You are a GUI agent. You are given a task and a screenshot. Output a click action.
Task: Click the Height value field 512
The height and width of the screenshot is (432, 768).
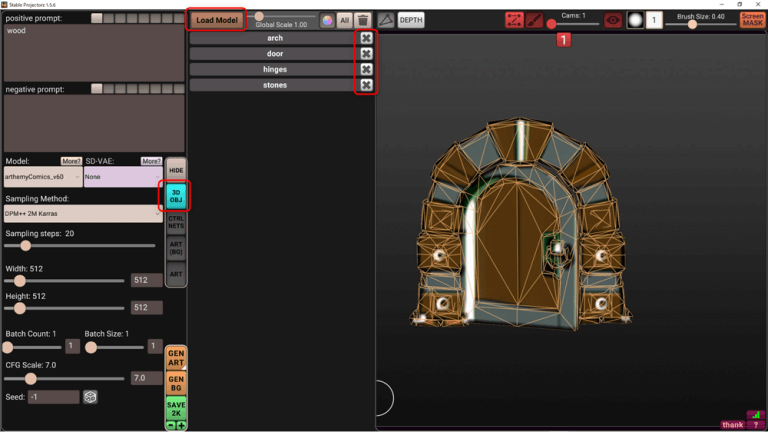[146, 308]
